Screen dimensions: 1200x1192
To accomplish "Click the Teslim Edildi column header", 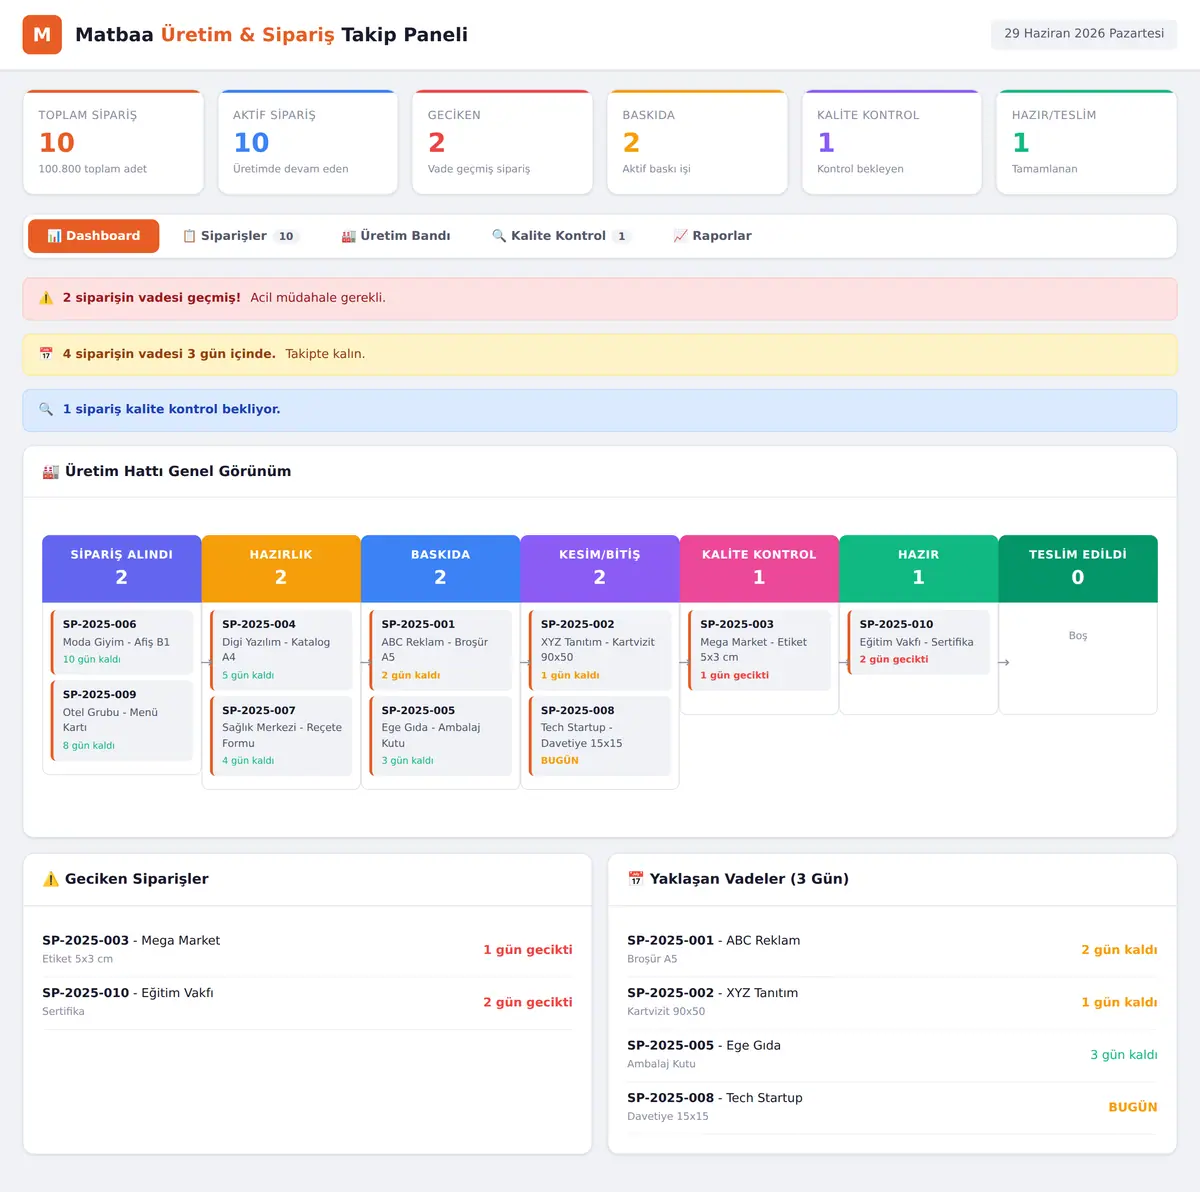I will tap(1078, 568).
